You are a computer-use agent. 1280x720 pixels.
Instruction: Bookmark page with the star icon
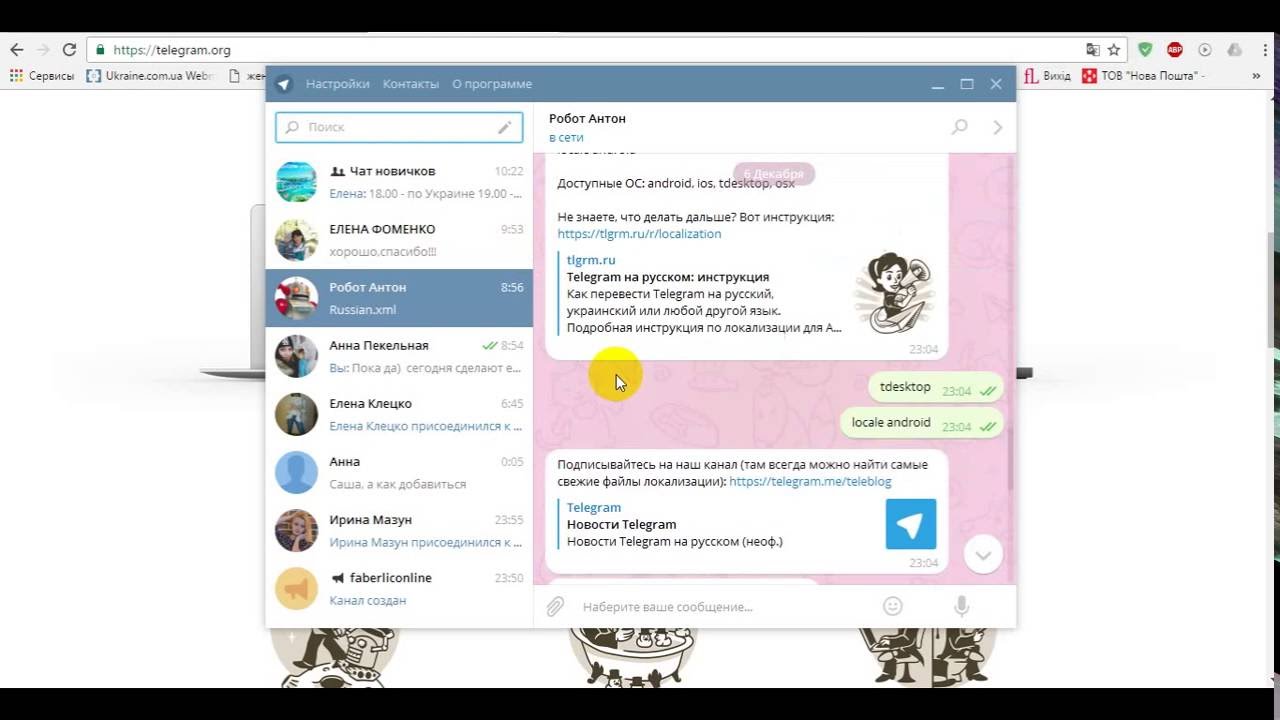[1114, 50]
